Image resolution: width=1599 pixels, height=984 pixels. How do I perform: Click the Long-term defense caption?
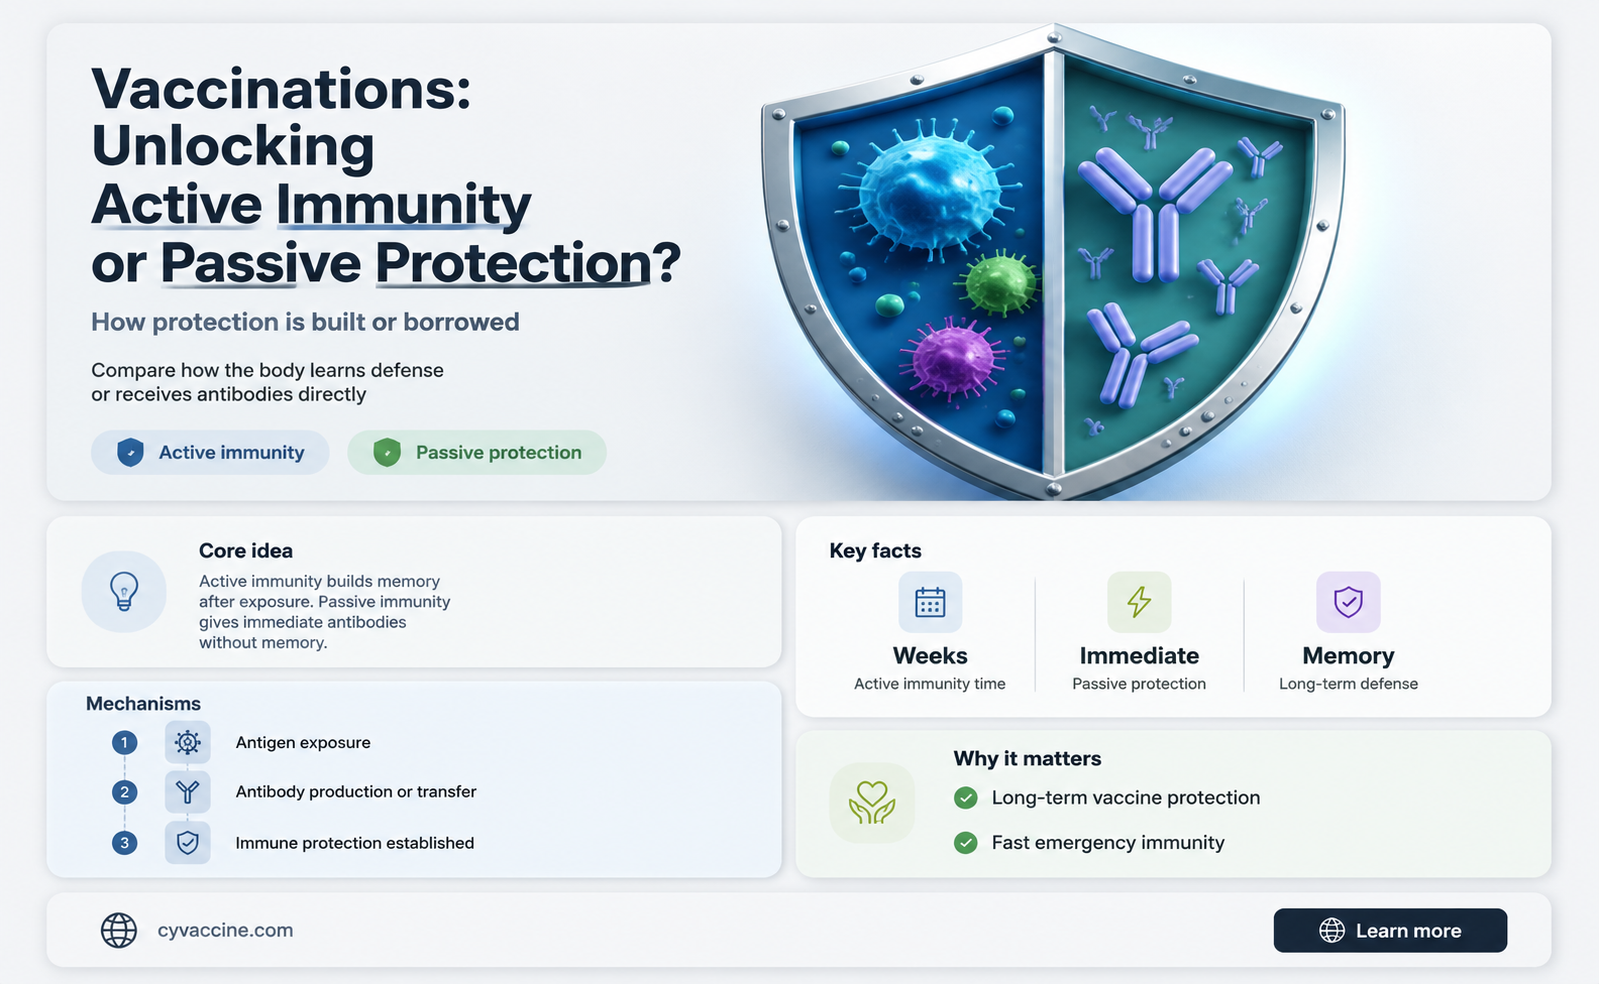point(1348,684)
